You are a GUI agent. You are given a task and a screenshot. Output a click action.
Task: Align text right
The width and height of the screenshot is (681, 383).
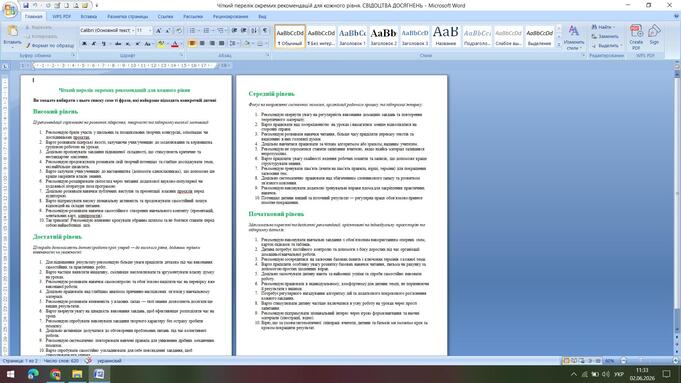[x=212, y=43]
